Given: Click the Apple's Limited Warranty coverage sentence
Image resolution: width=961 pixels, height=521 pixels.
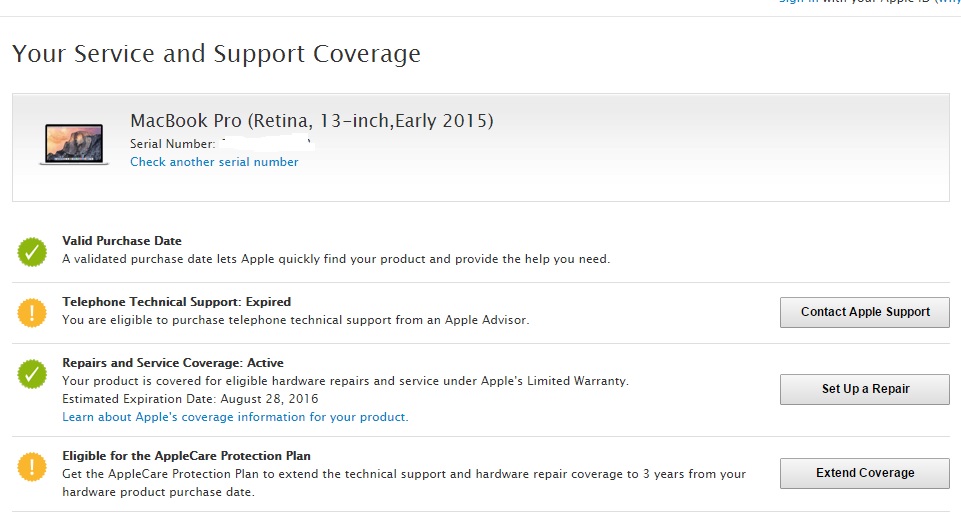Looking at the screenshot, I should pyautogui.click(x=346, y=381).
